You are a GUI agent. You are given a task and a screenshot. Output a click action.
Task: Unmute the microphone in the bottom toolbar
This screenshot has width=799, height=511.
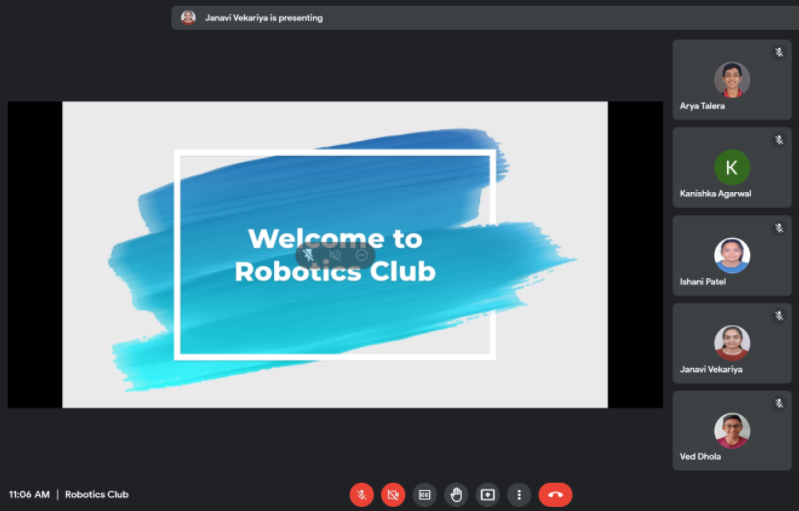point(361,495)
